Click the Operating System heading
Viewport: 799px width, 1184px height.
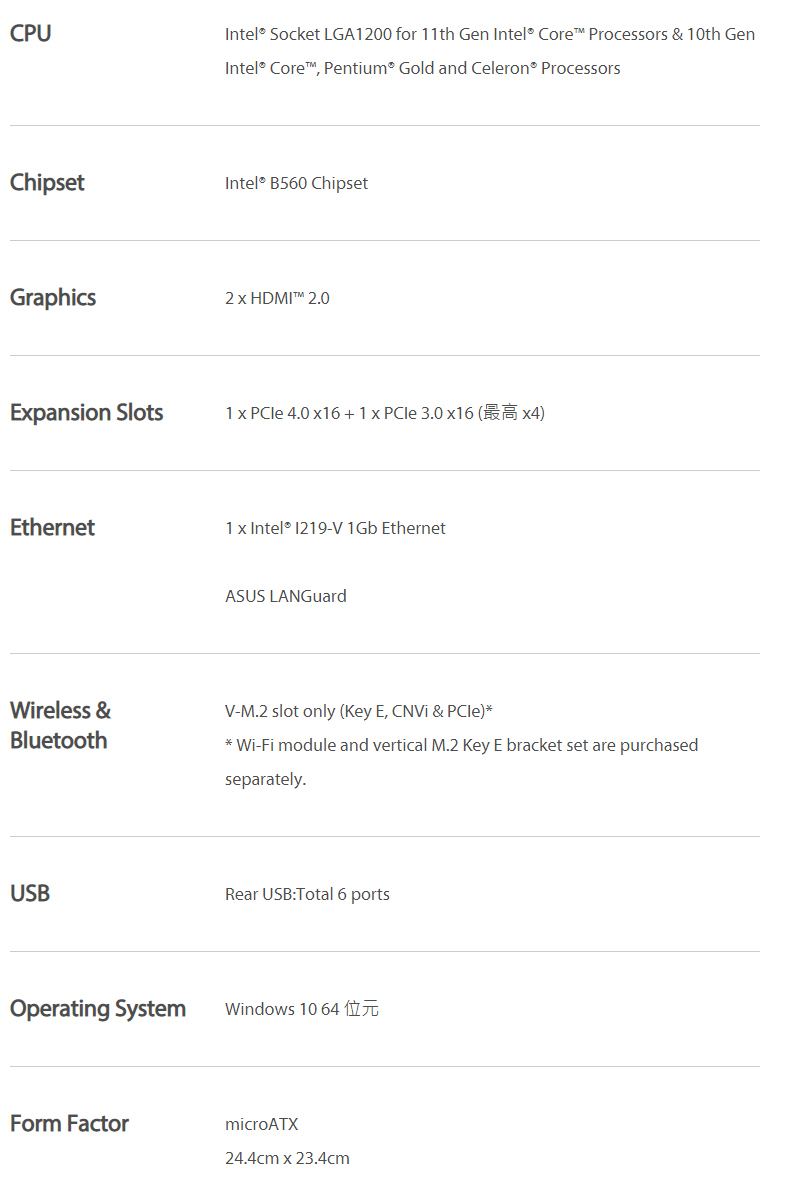[97, 1010]
